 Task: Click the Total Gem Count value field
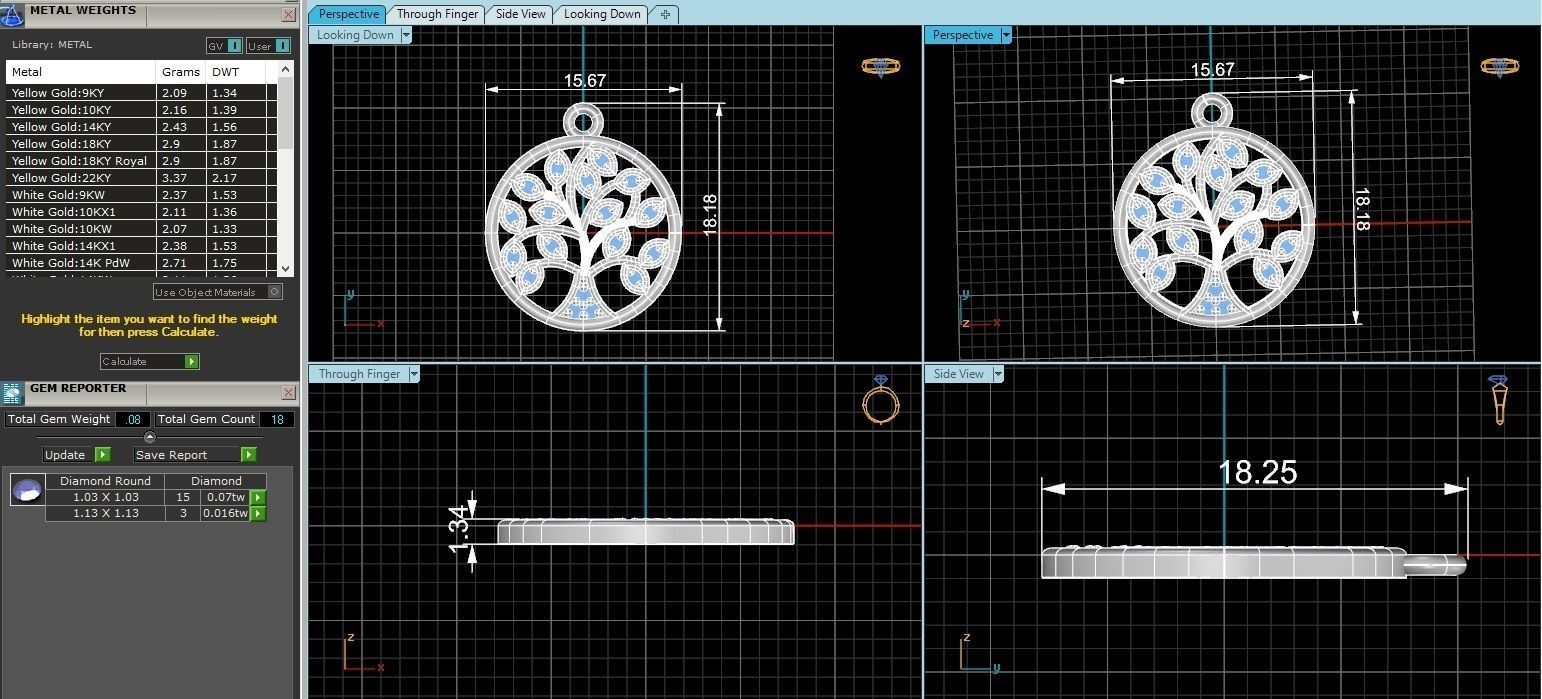(277, 420)
